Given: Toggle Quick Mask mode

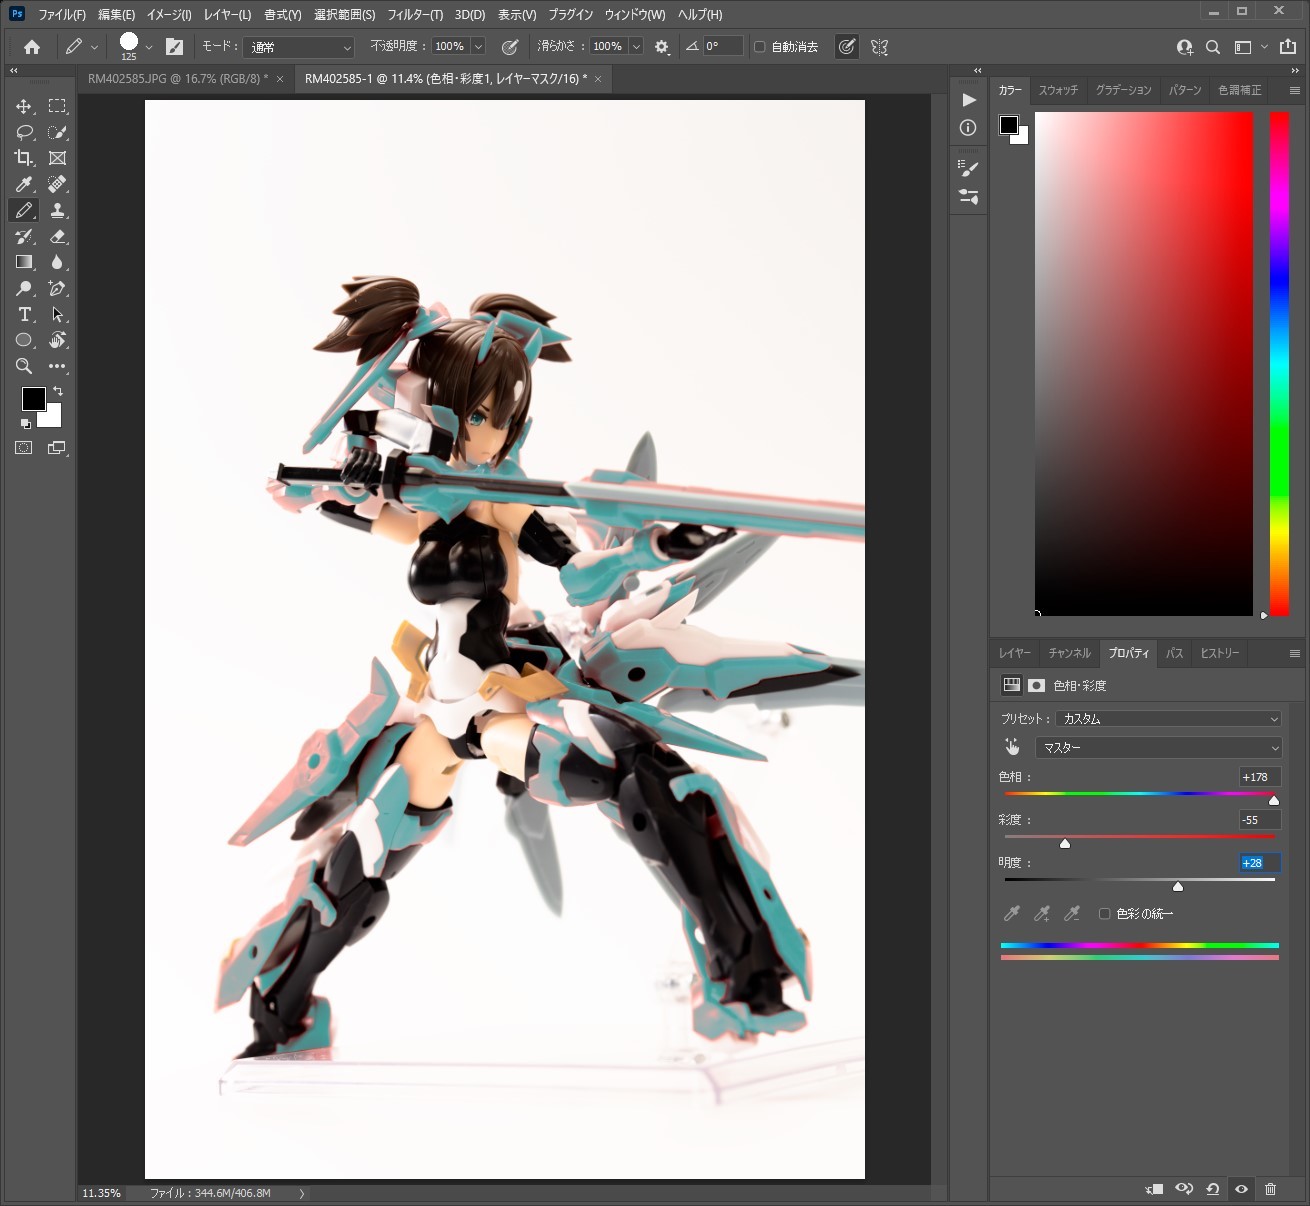Looking at the screenshot, I should 24,448.
